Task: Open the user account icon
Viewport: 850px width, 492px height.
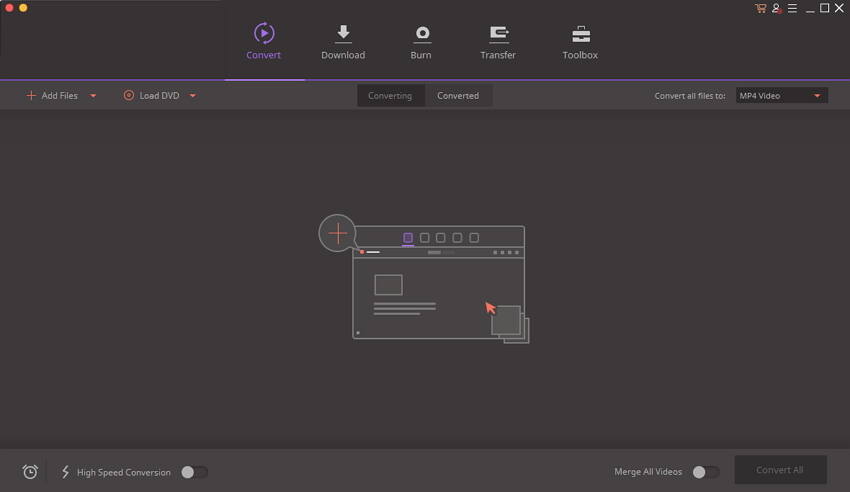Action: pyautogui.click(x=777, y=8)
